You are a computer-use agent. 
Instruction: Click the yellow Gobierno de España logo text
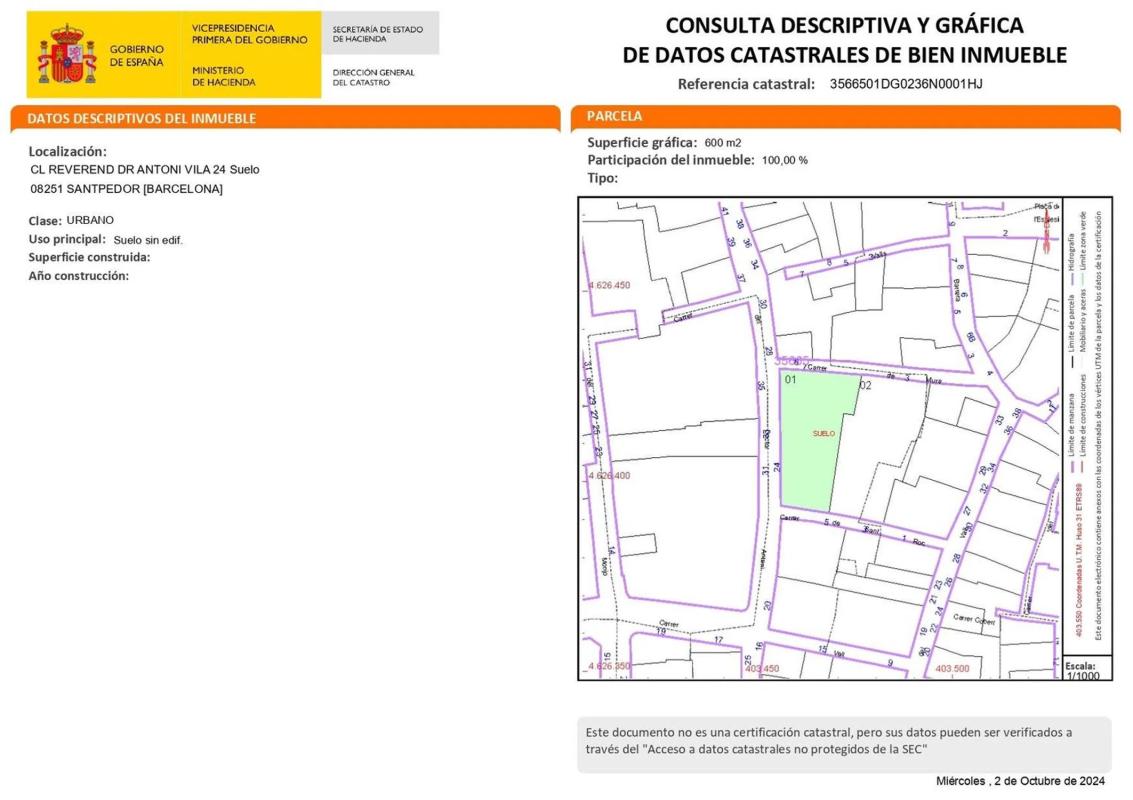coord(136,55)
